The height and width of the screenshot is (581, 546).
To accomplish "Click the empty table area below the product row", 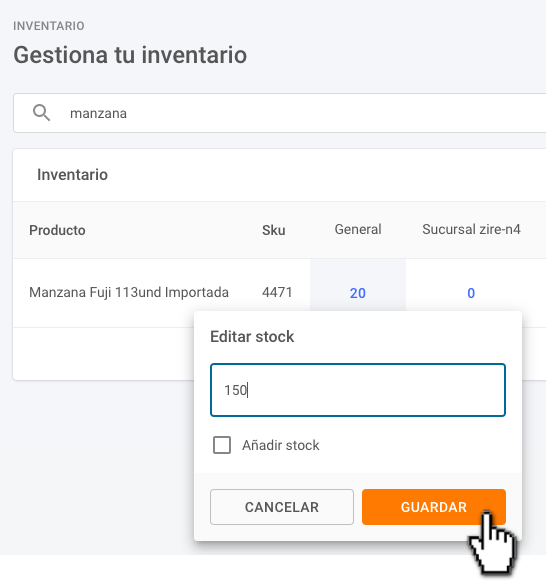I will pyautogui.click(x=103, y=353).
